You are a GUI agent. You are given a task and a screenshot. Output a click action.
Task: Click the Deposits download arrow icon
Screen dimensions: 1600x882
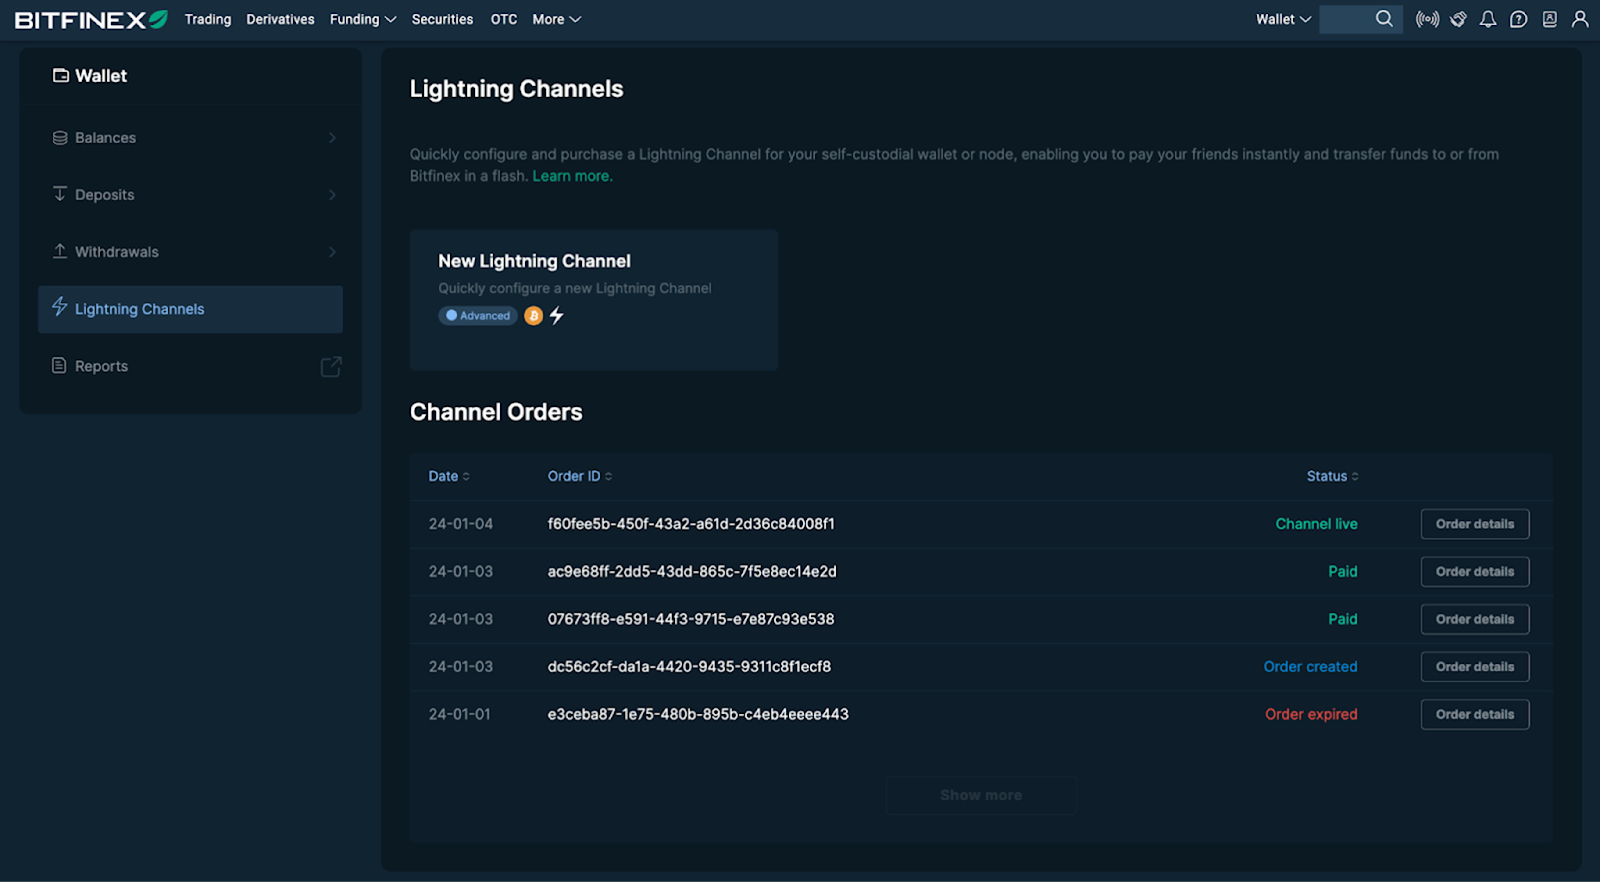click(x=60, y=194)
